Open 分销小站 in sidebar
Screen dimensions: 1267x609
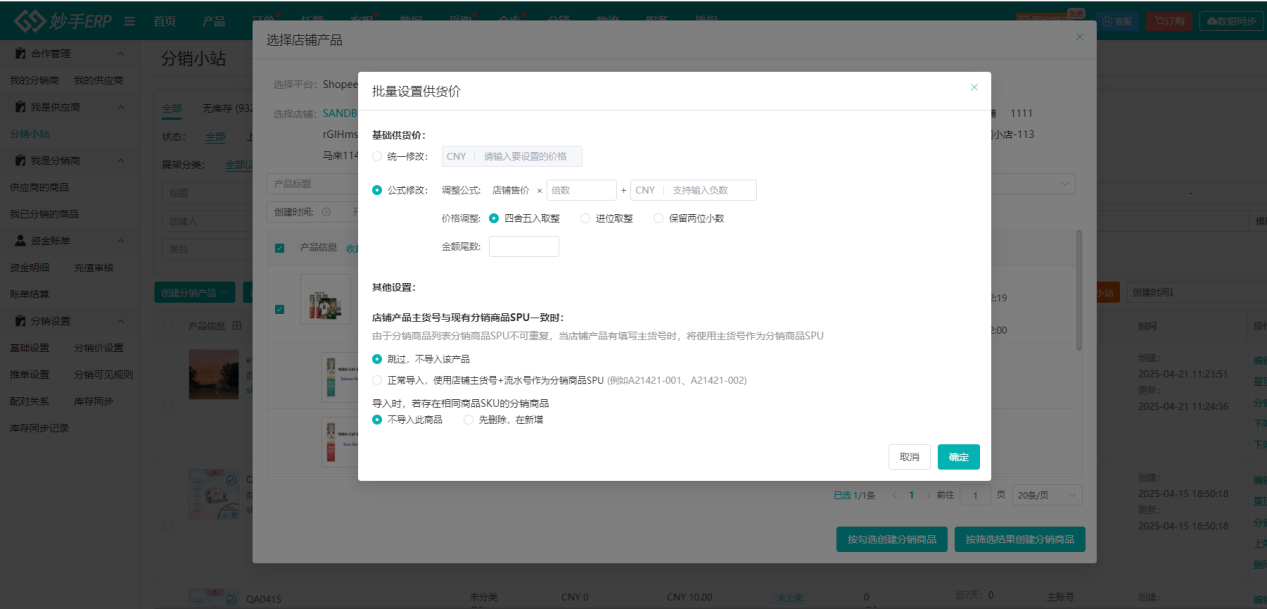click(30, 133)
